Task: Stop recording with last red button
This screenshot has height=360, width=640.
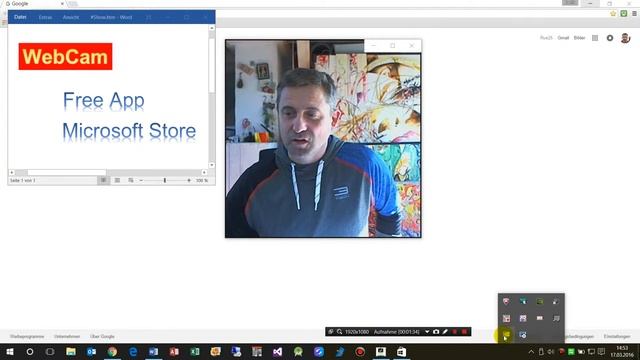Action: (464, 332)
